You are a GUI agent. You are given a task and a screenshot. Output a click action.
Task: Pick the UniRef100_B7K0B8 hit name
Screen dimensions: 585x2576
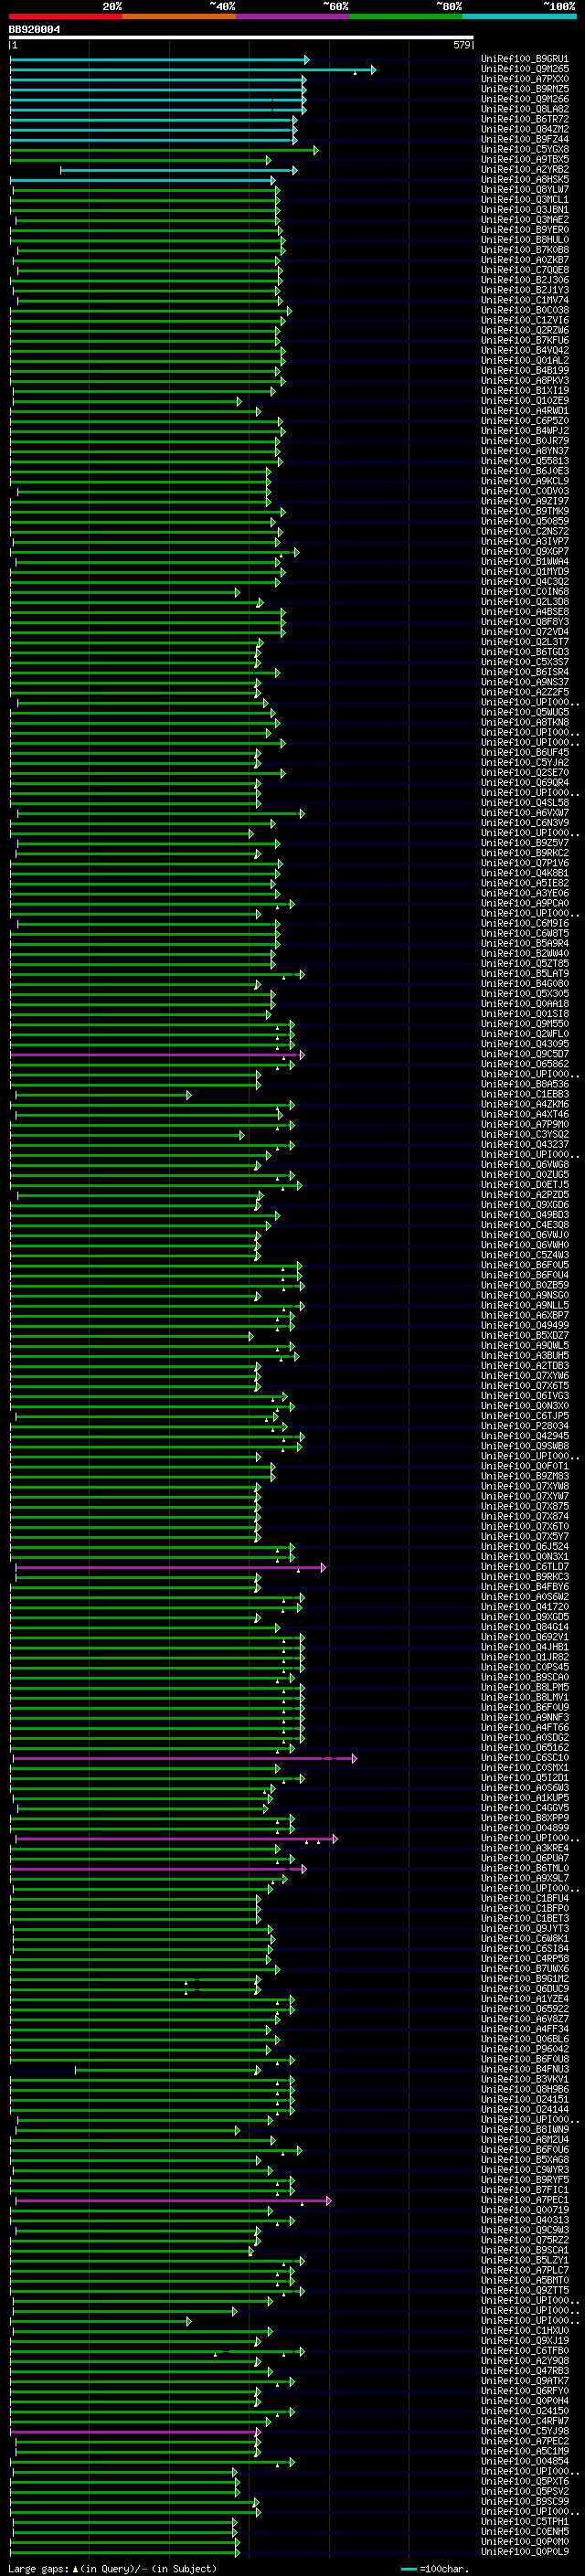point(524,250)
